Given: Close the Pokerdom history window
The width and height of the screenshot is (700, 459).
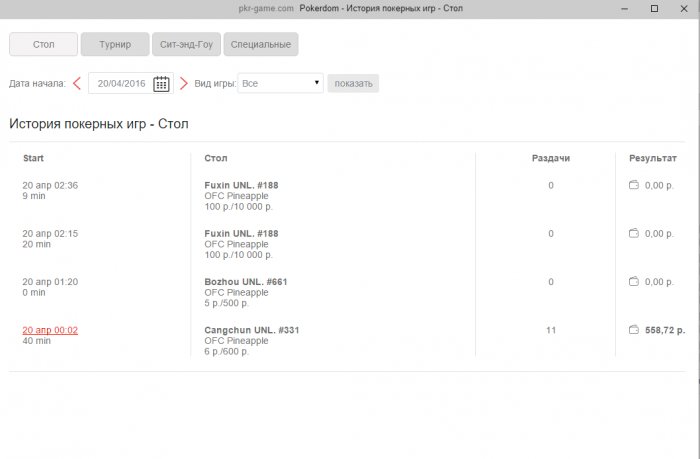Looking at the screenshot, I should (x=684, y=8).
